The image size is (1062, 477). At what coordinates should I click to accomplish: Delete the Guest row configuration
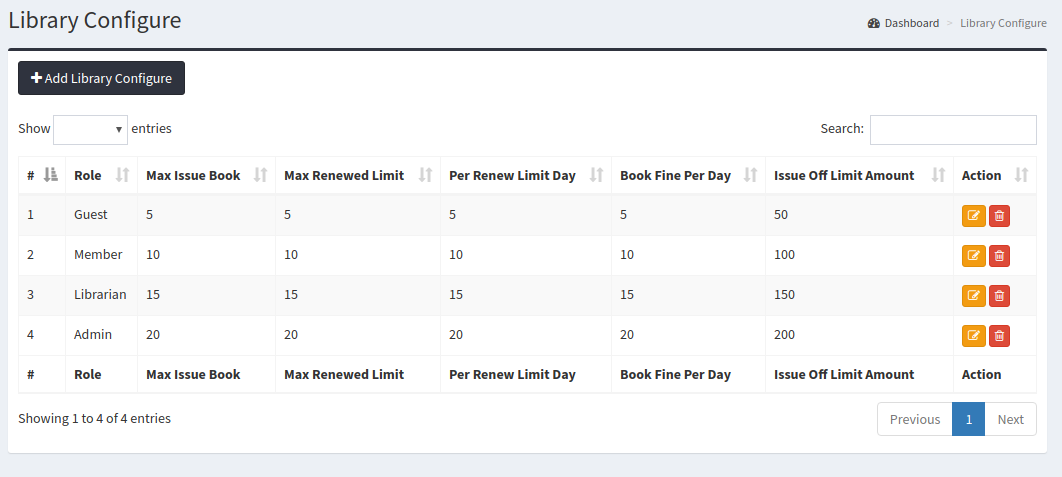click(x=999, y=216)
